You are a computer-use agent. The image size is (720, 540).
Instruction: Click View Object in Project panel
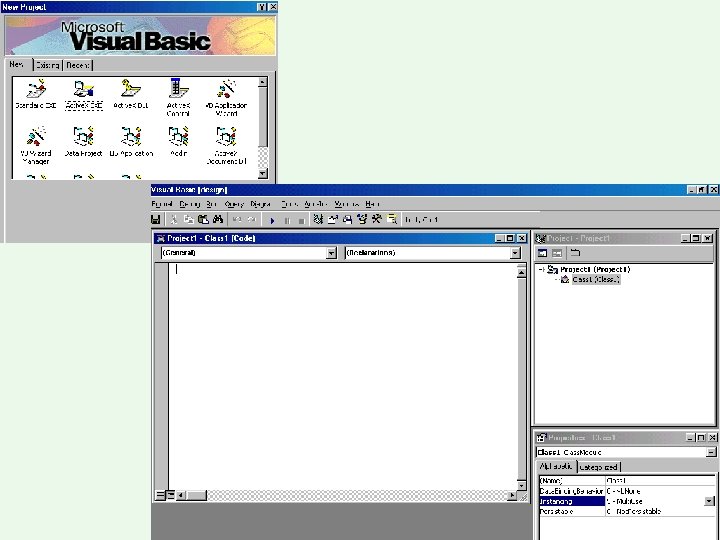(x=557, y=253)
